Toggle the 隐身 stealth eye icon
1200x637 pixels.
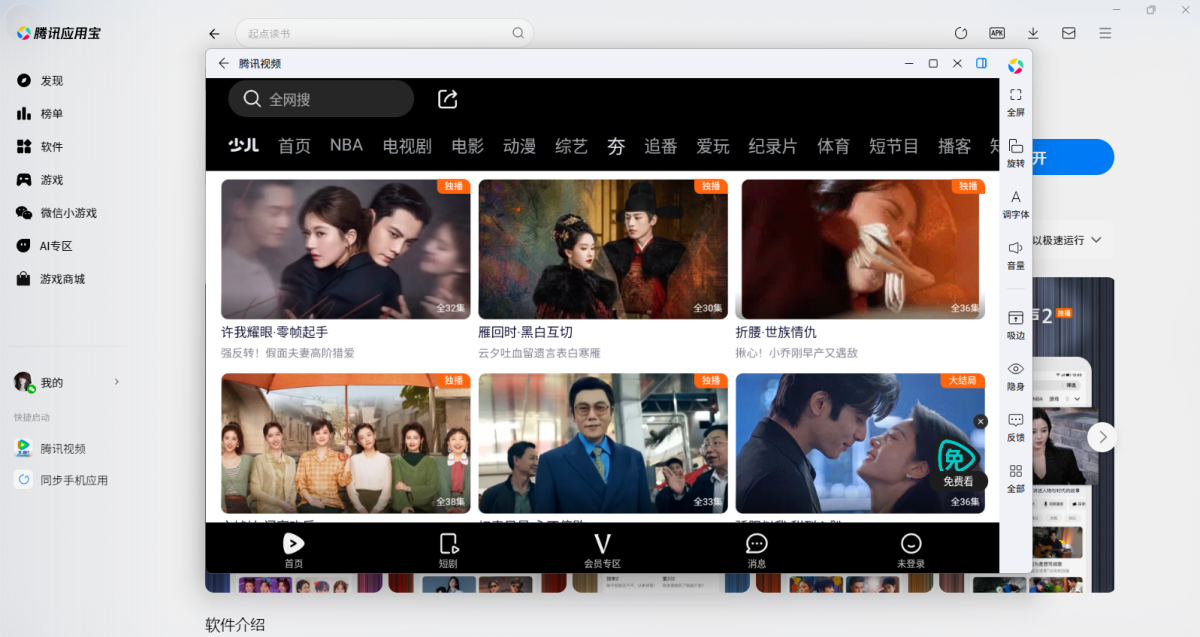click(x=1015, y=369)
